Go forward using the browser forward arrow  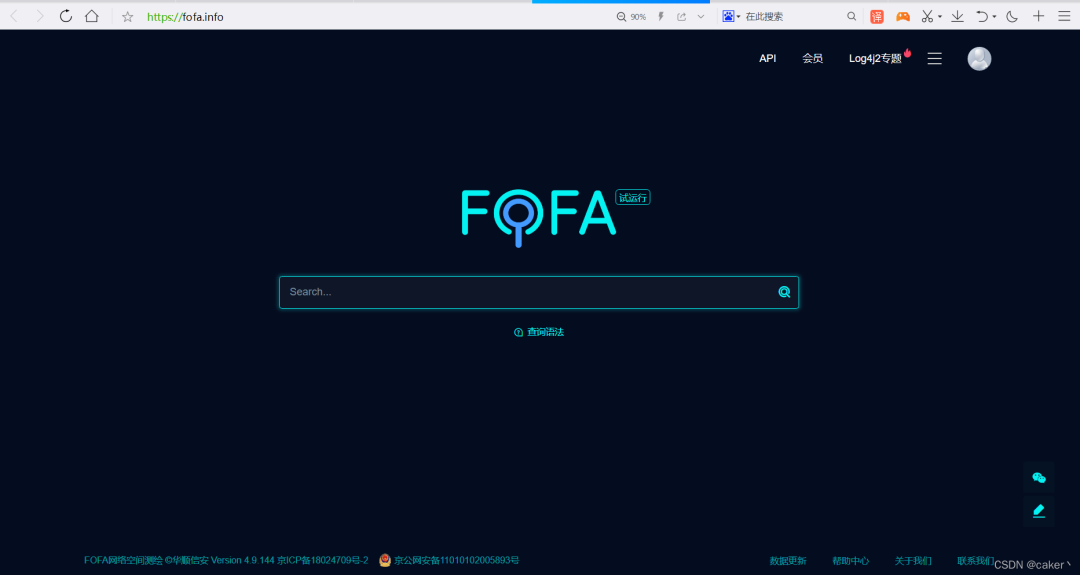click(x=40, y=17)
